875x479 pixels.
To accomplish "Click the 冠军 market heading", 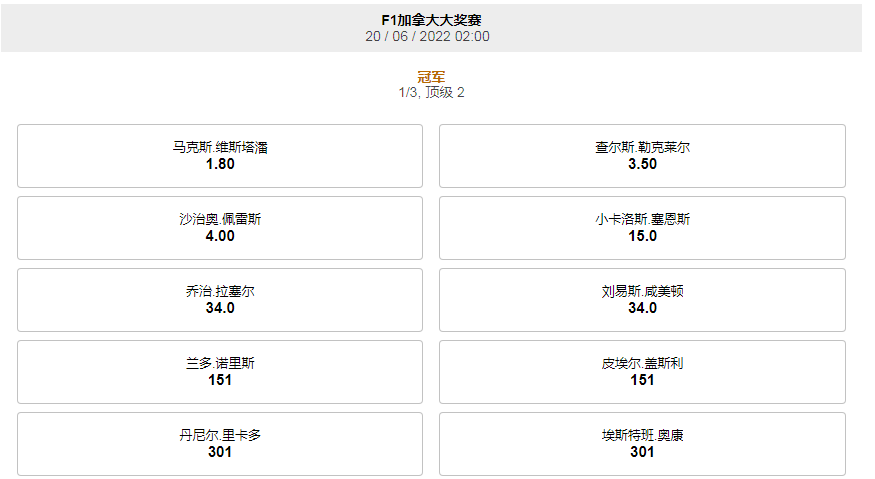I will [x=431, y=77].
